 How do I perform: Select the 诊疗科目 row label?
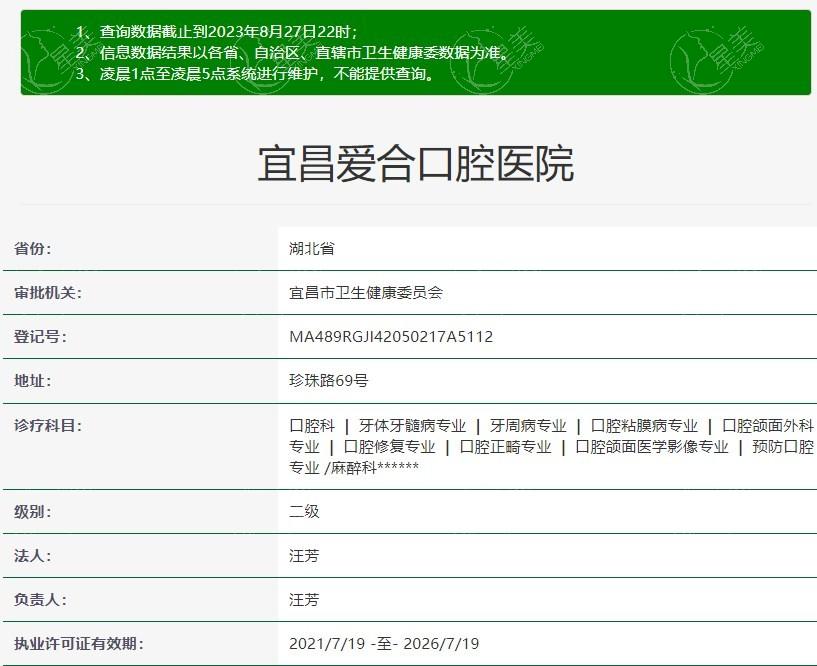point(48,425)
